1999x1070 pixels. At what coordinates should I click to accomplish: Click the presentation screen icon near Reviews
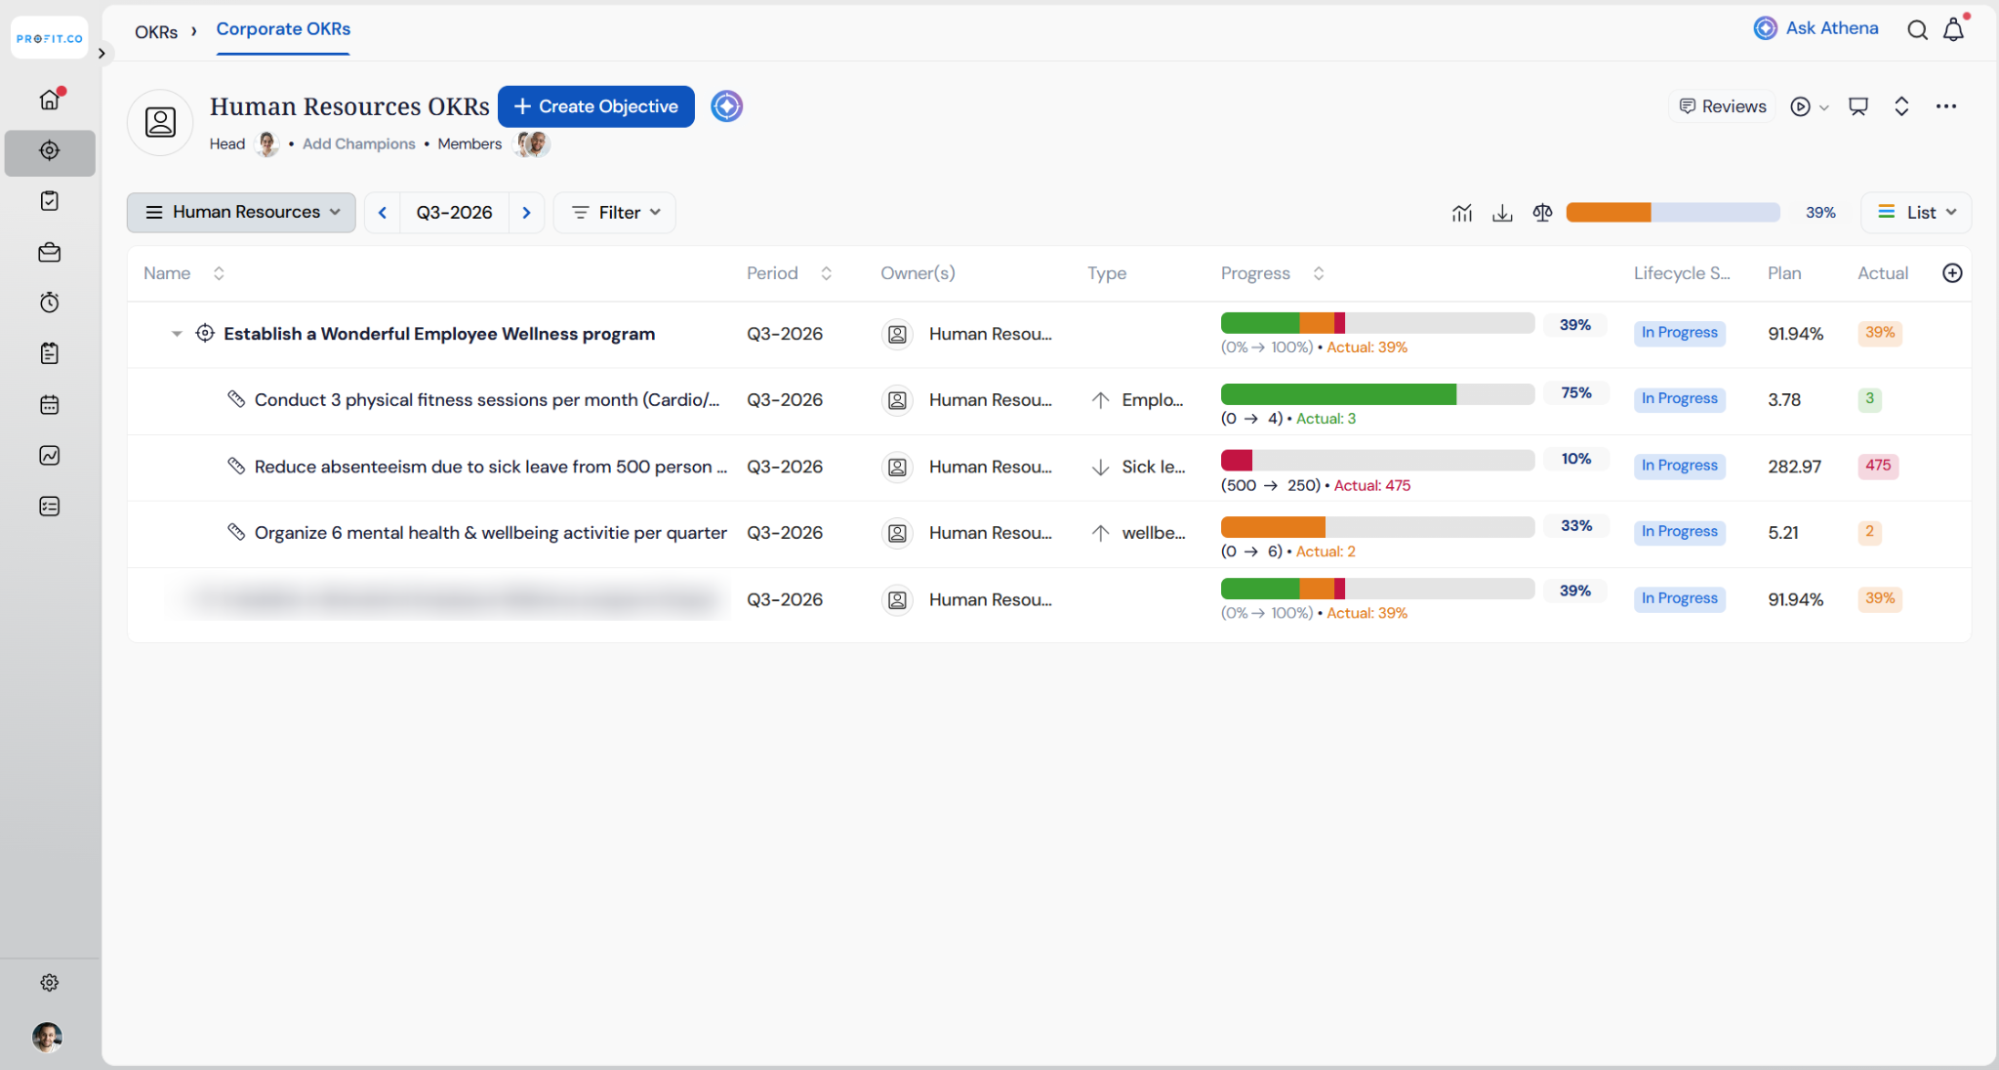(x=1859, y=106)
